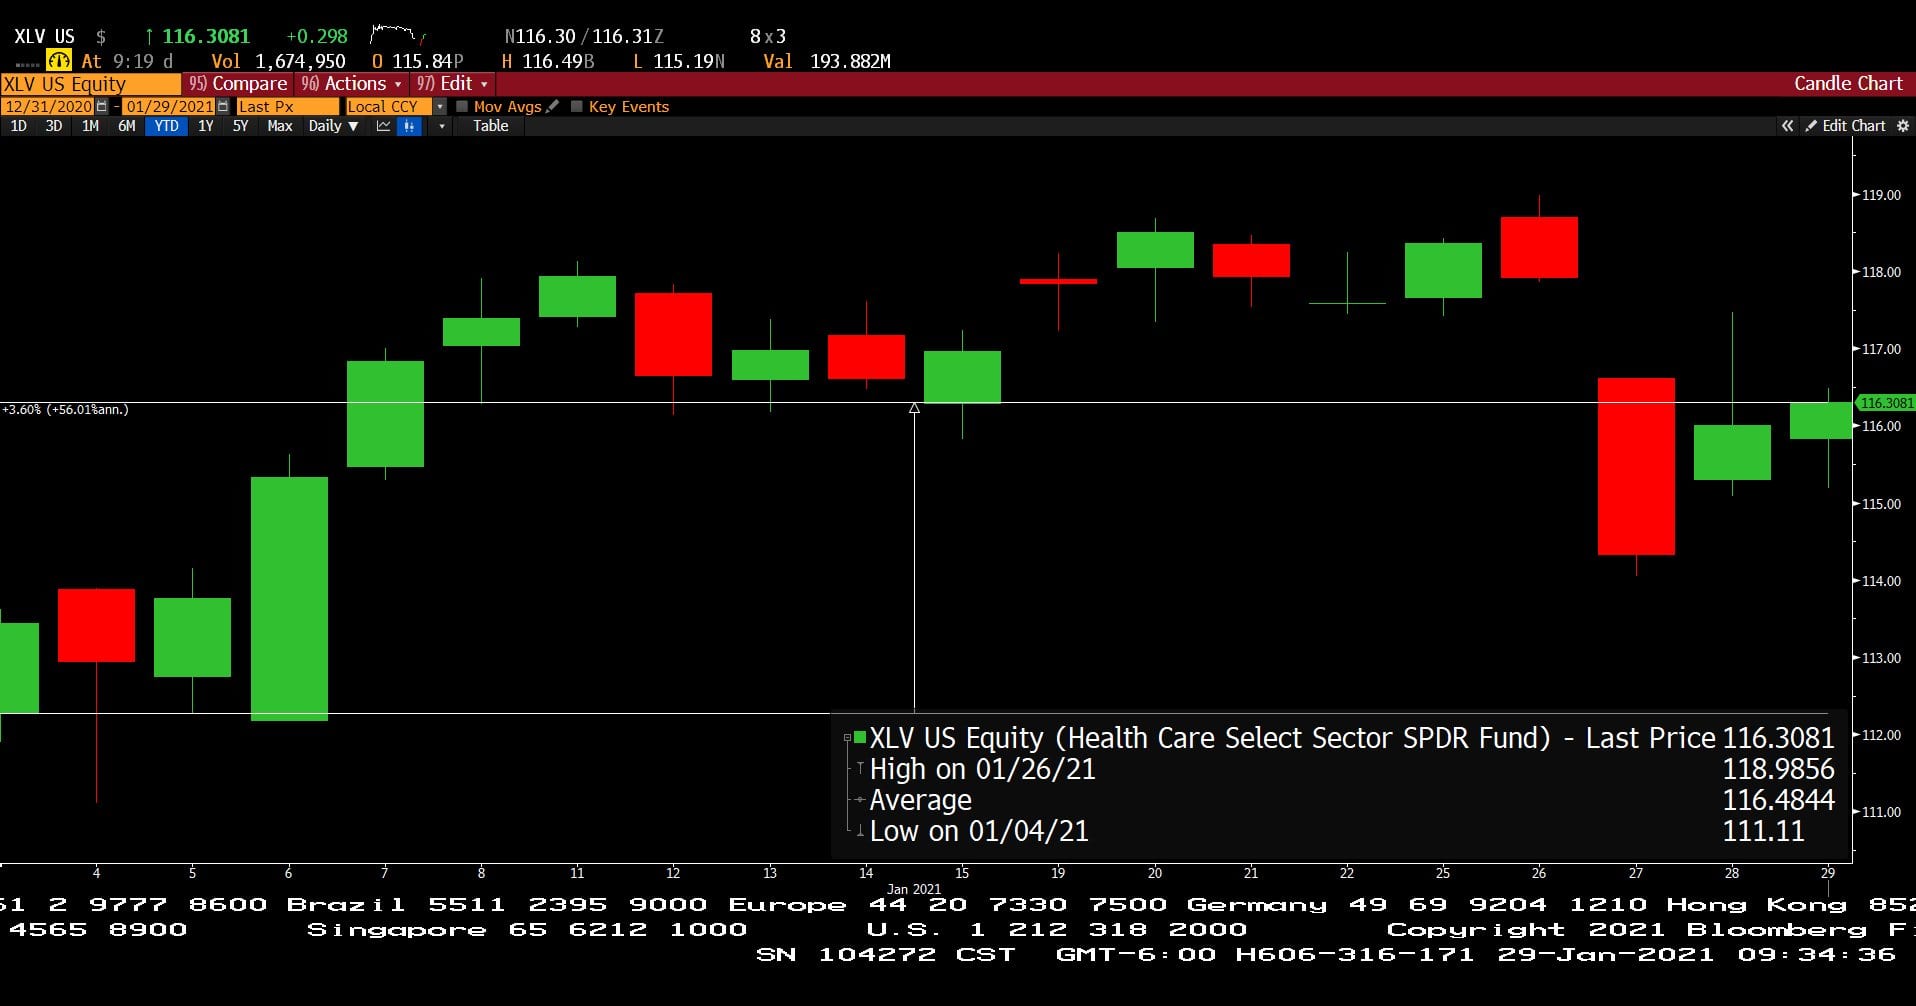Screen dimensions: 1916x1006
Task: Edit the 12/31/2020 start date field
Action: 48,106
